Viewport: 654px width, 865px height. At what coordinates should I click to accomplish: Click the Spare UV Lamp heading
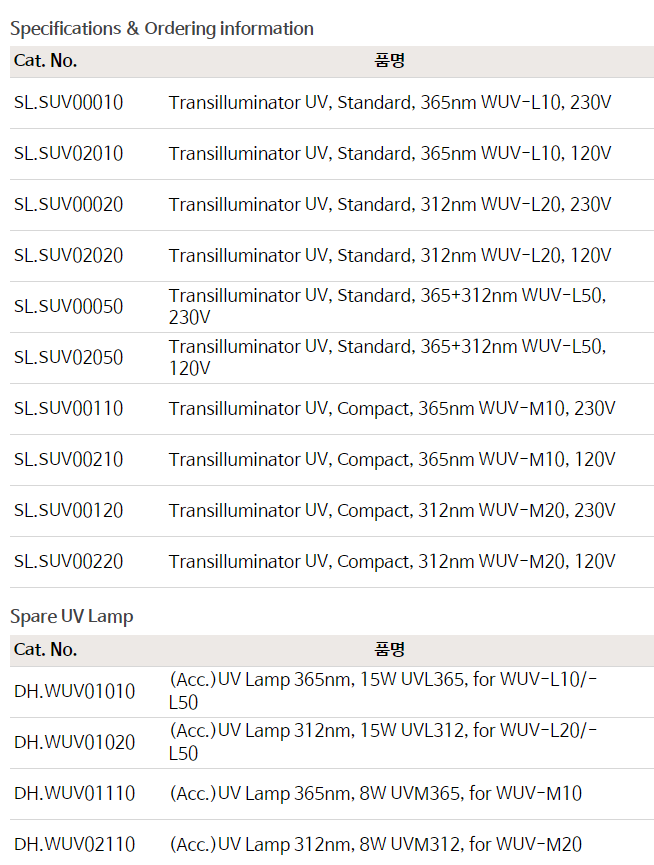(72, 616)
